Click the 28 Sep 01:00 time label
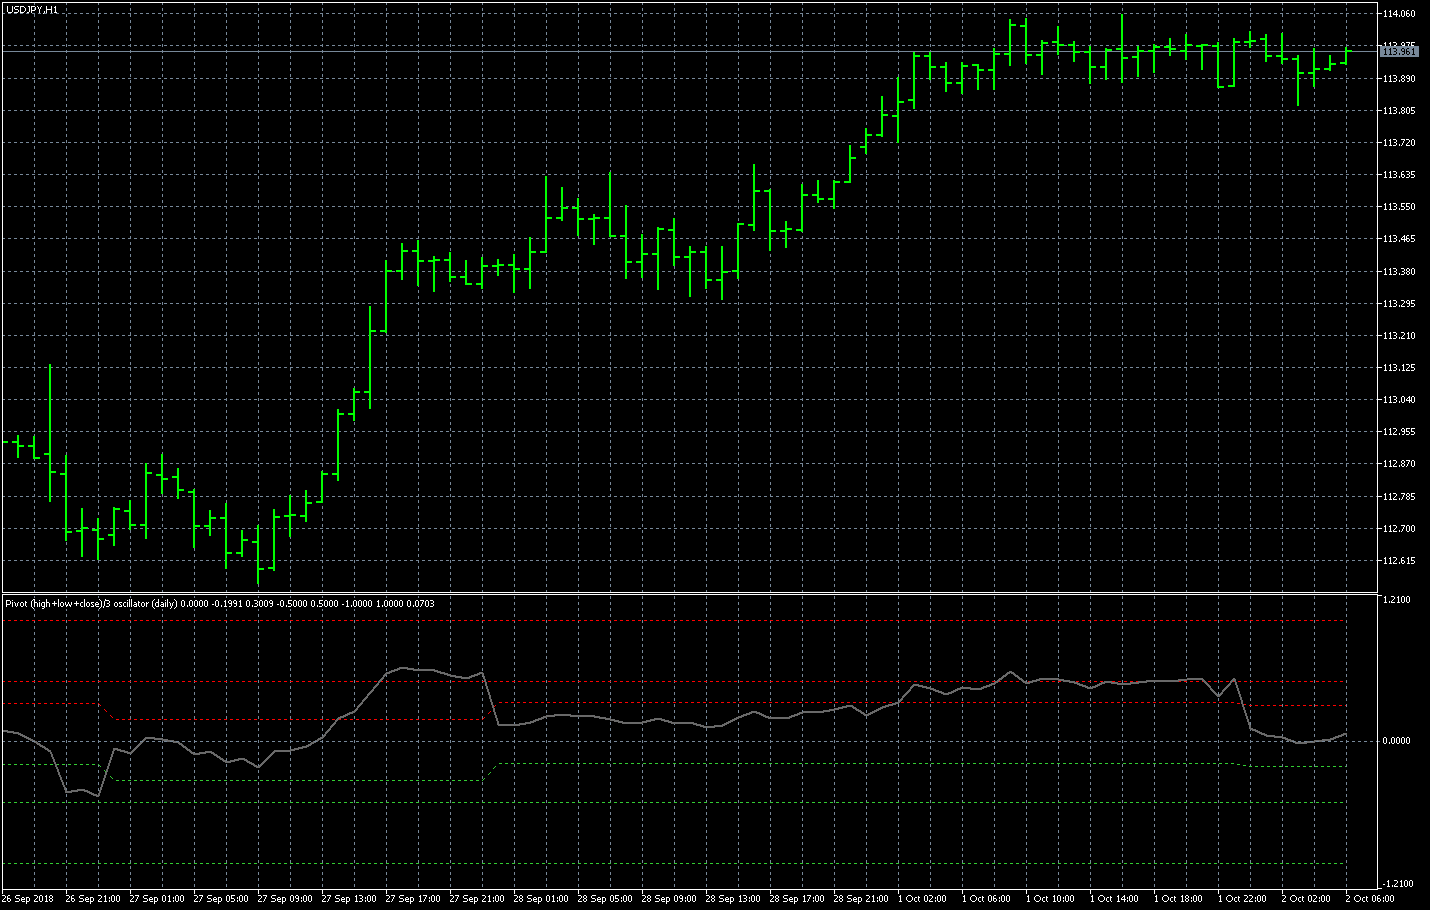This screenshot has height=910, width=1430. pyautogui.click(x=541, y=899)
